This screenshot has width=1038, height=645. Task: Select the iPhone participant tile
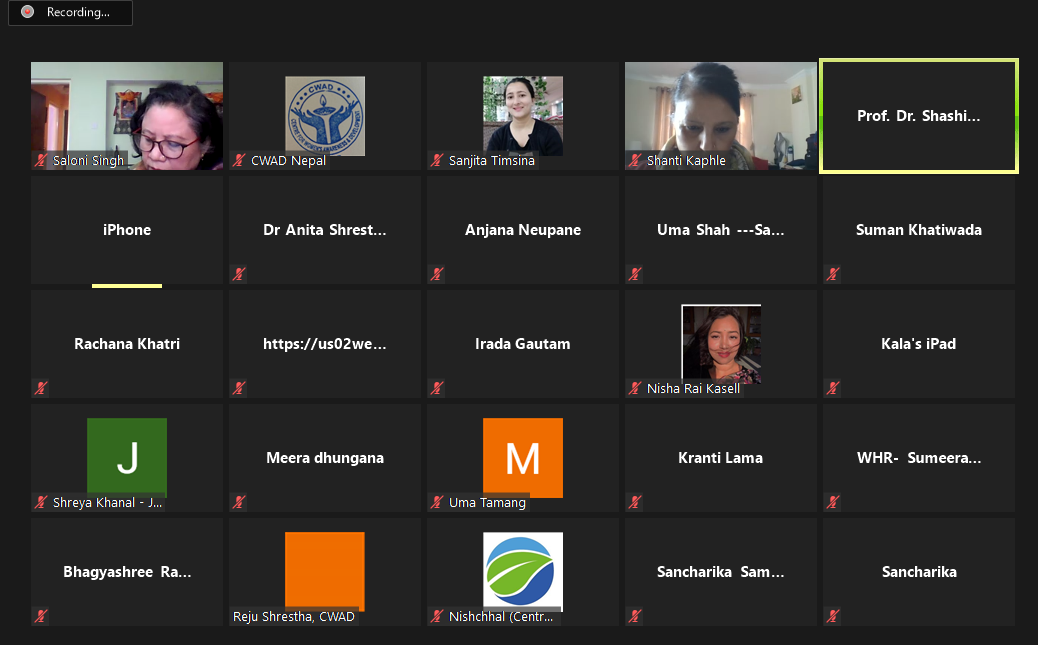(x=127, y=230)
